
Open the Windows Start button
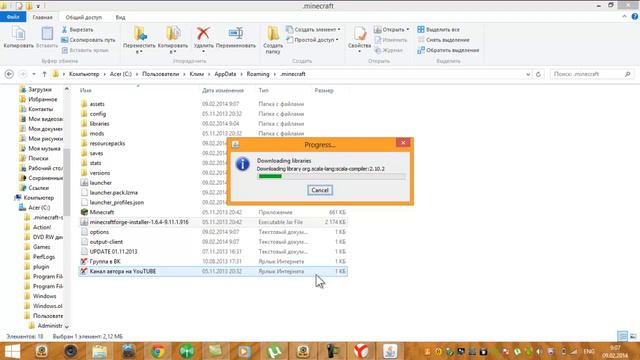point(12,351)
